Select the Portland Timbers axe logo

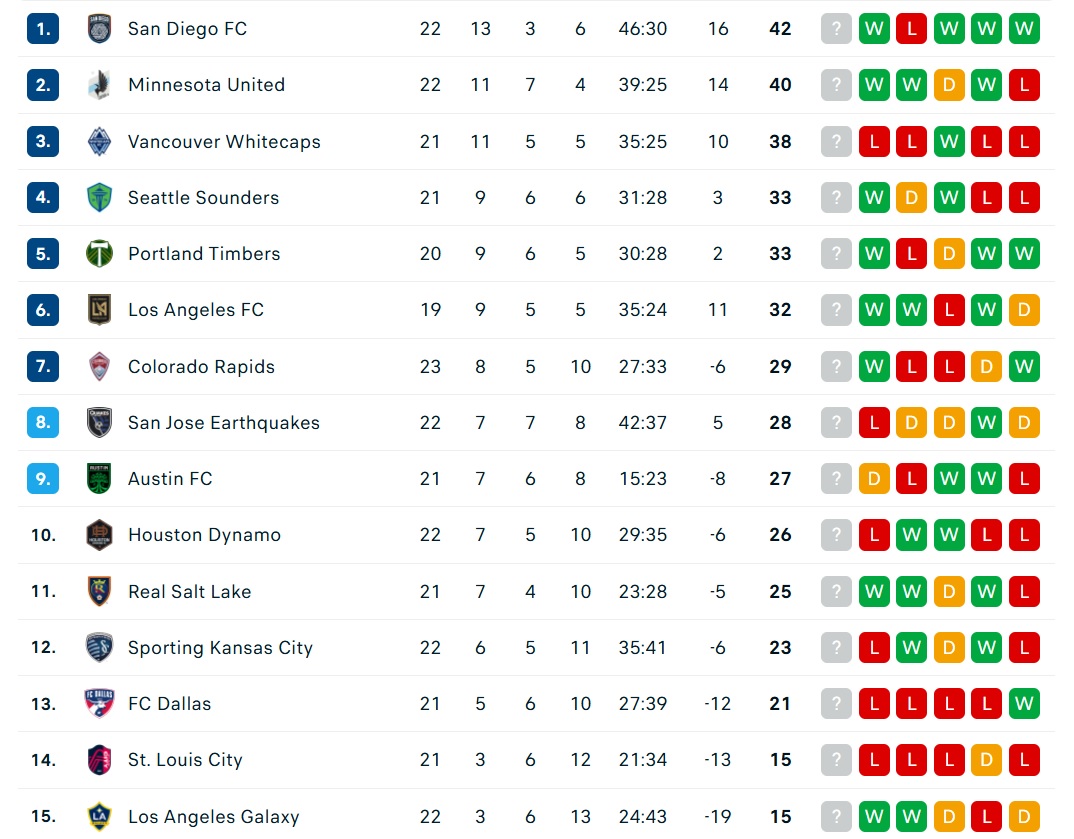click(x=99, y=254)
